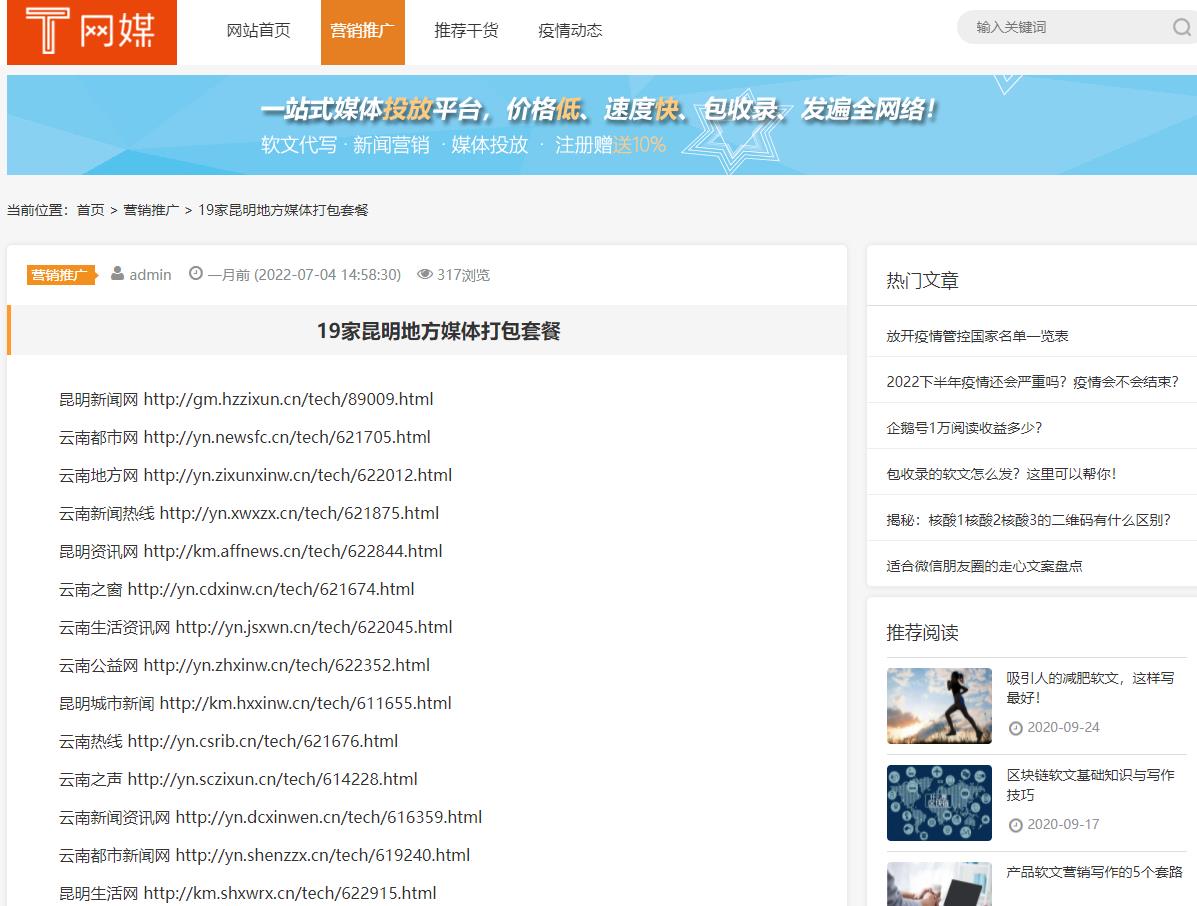
Task: Click the thumbnail beside 产品软文营销写作的5个套路
Action: click(x=939, y=884)
